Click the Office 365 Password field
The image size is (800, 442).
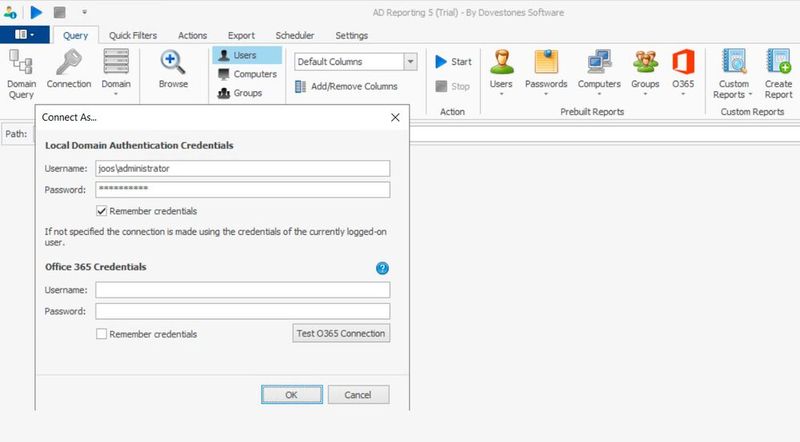(x=243, y=311)
